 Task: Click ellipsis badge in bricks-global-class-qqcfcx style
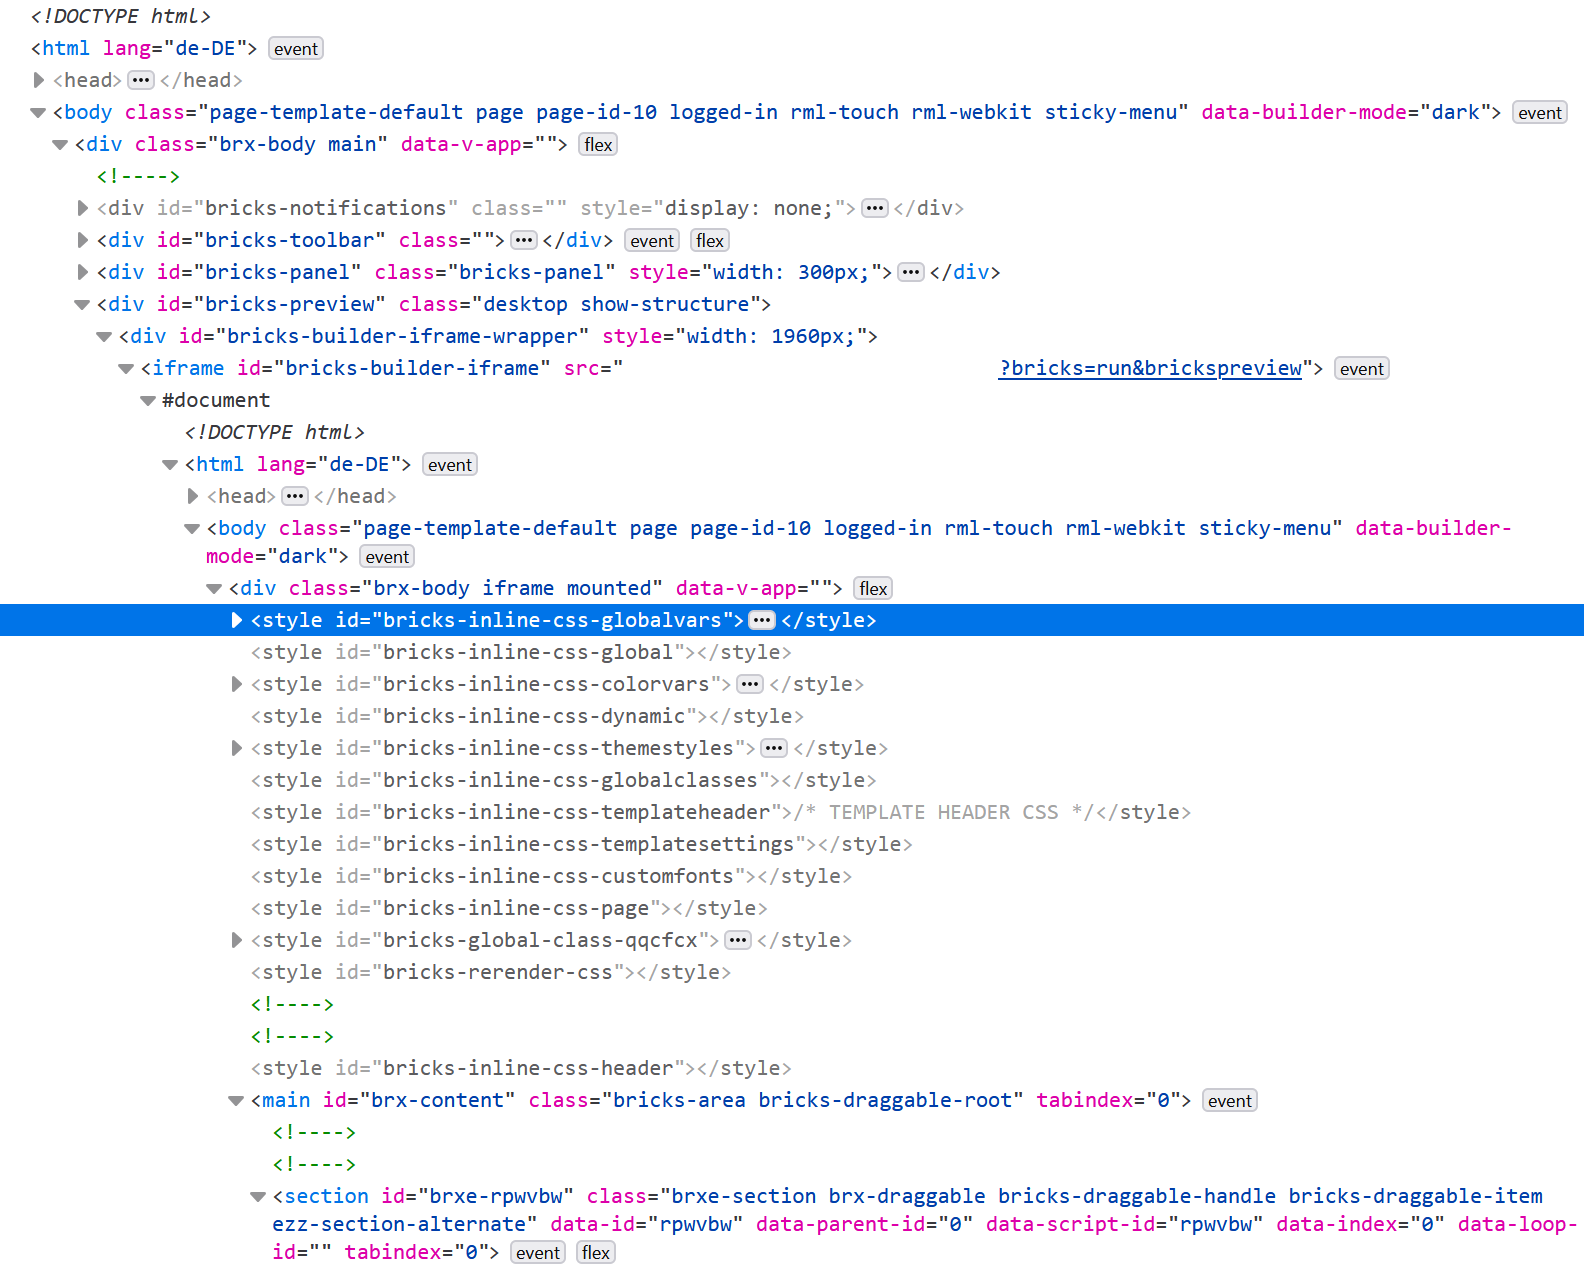pos(738,940)
